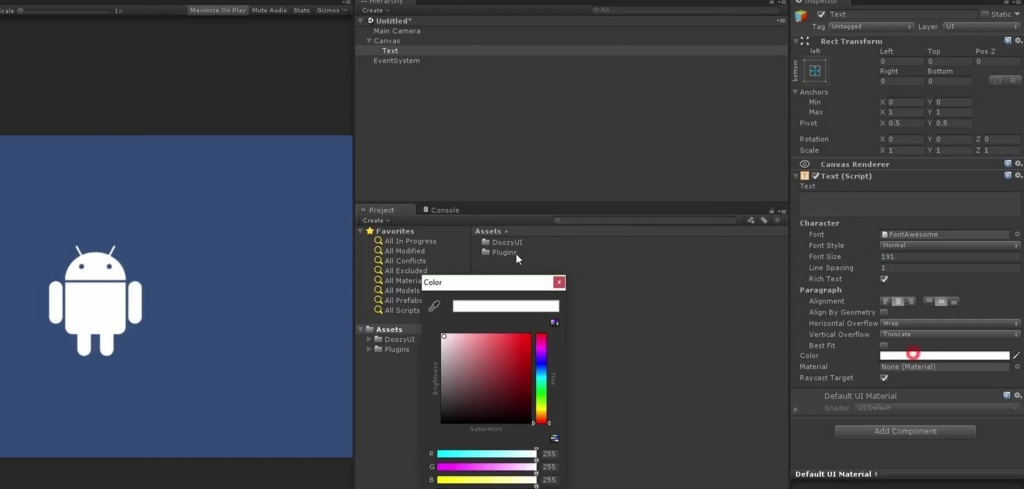Screen dimensions: 1024x489
Task: Pick a color with the eyedropper in Color window
Action: pyautogui.click(x=434, y=306)
